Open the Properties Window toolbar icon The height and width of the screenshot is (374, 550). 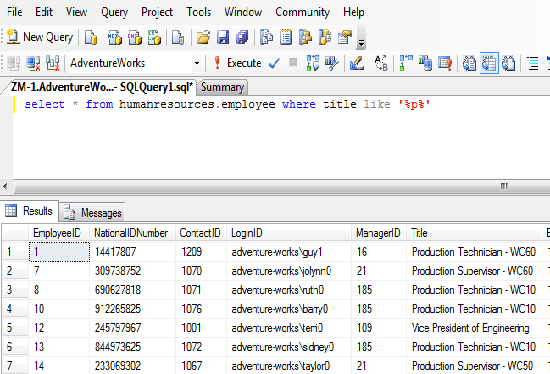tap(345, 37)
